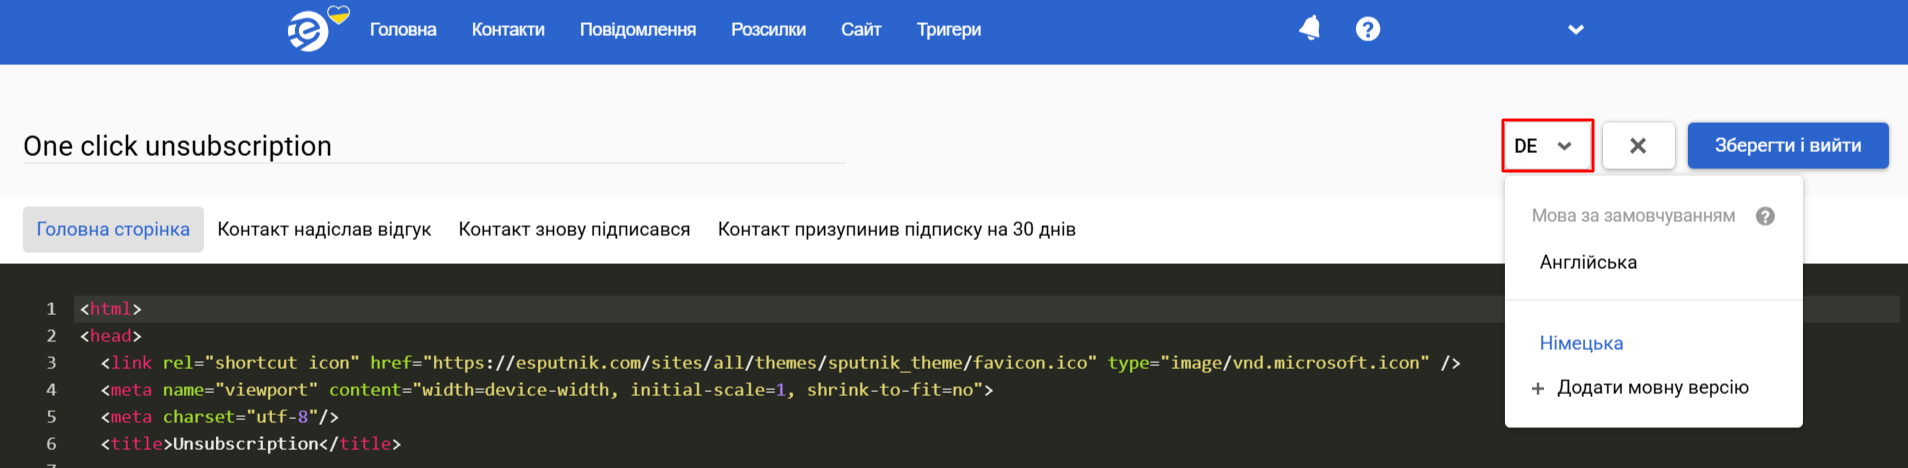Select Англійська language
Viewport: 1908px width, 468px height.
(x=1588, y=262)
